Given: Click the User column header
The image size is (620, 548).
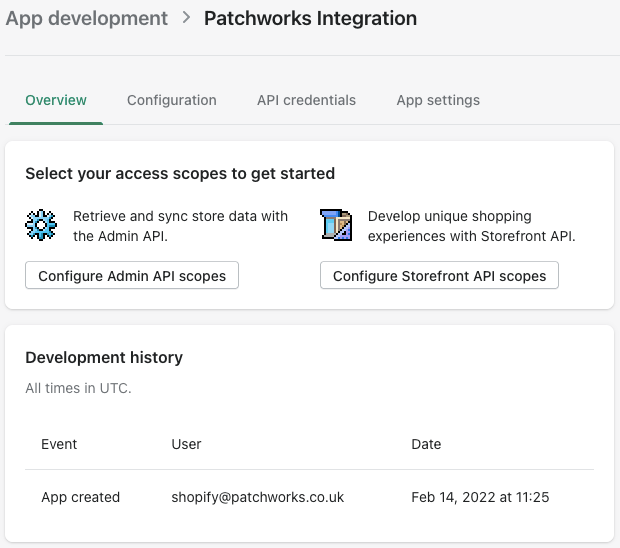Looking at the screenshot, I should (186, 444).
